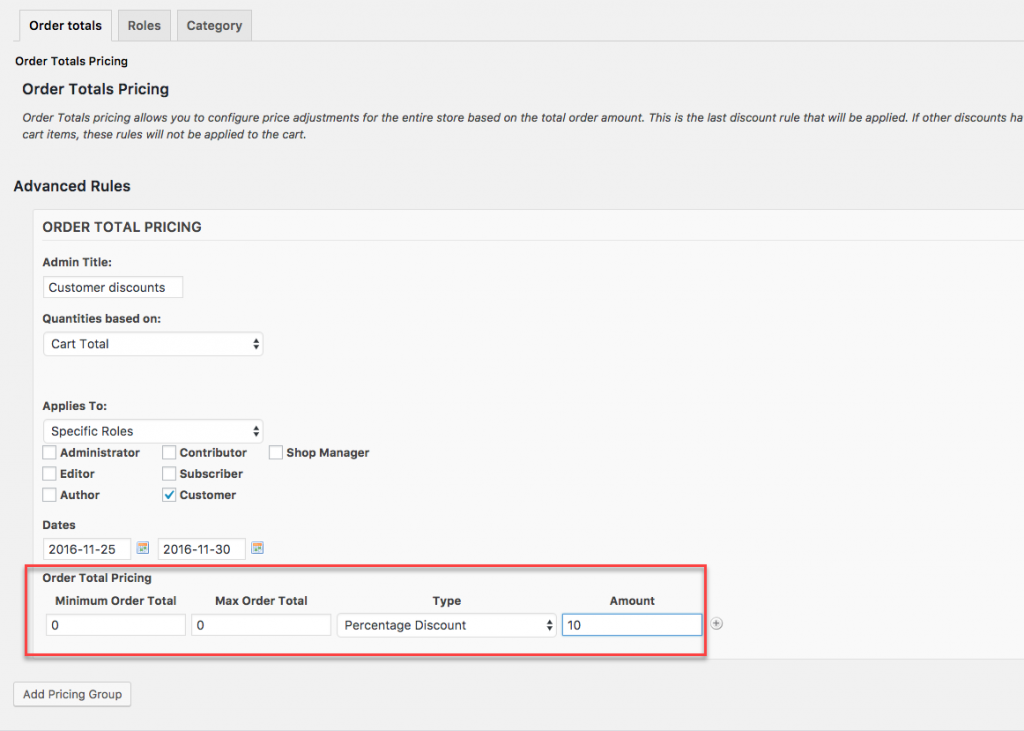Check the Administrator role checkbox
Screen dimensions: 1024x731
[49, 452]
